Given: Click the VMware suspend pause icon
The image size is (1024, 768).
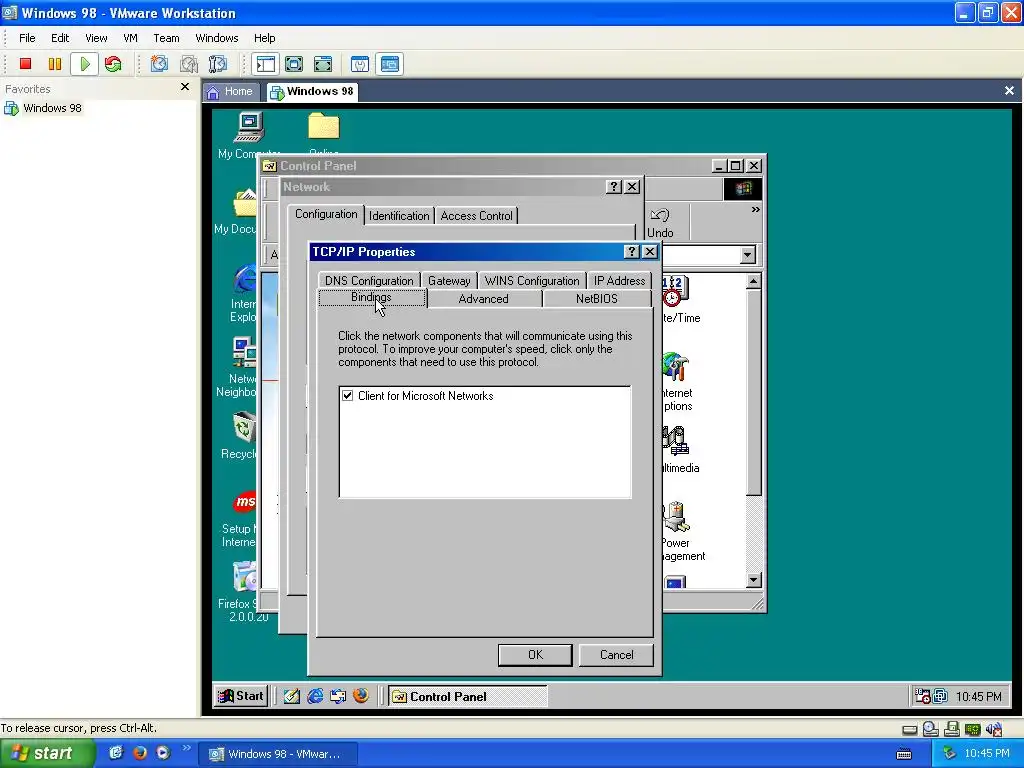Looking at the screenshot, I should point(55,64).
